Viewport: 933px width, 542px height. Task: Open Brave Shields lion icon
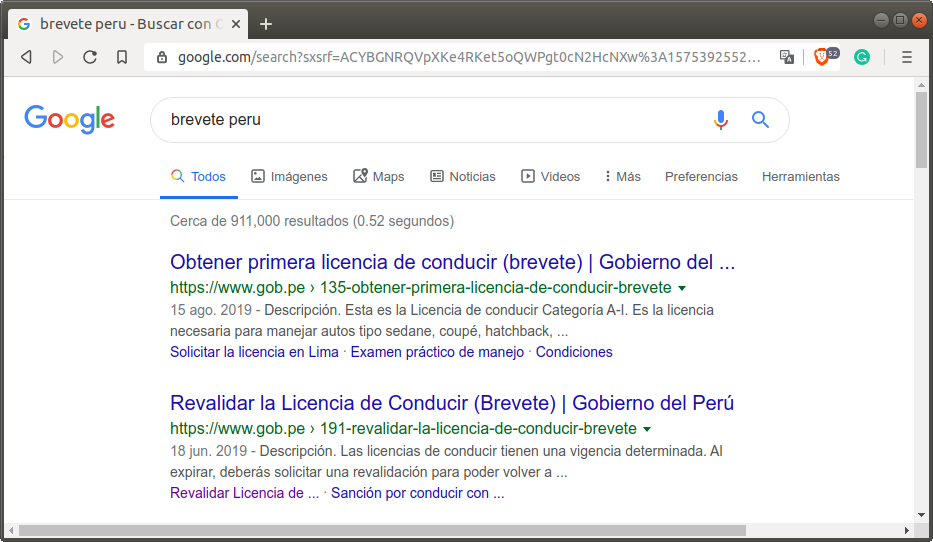(x=822, y=57)
